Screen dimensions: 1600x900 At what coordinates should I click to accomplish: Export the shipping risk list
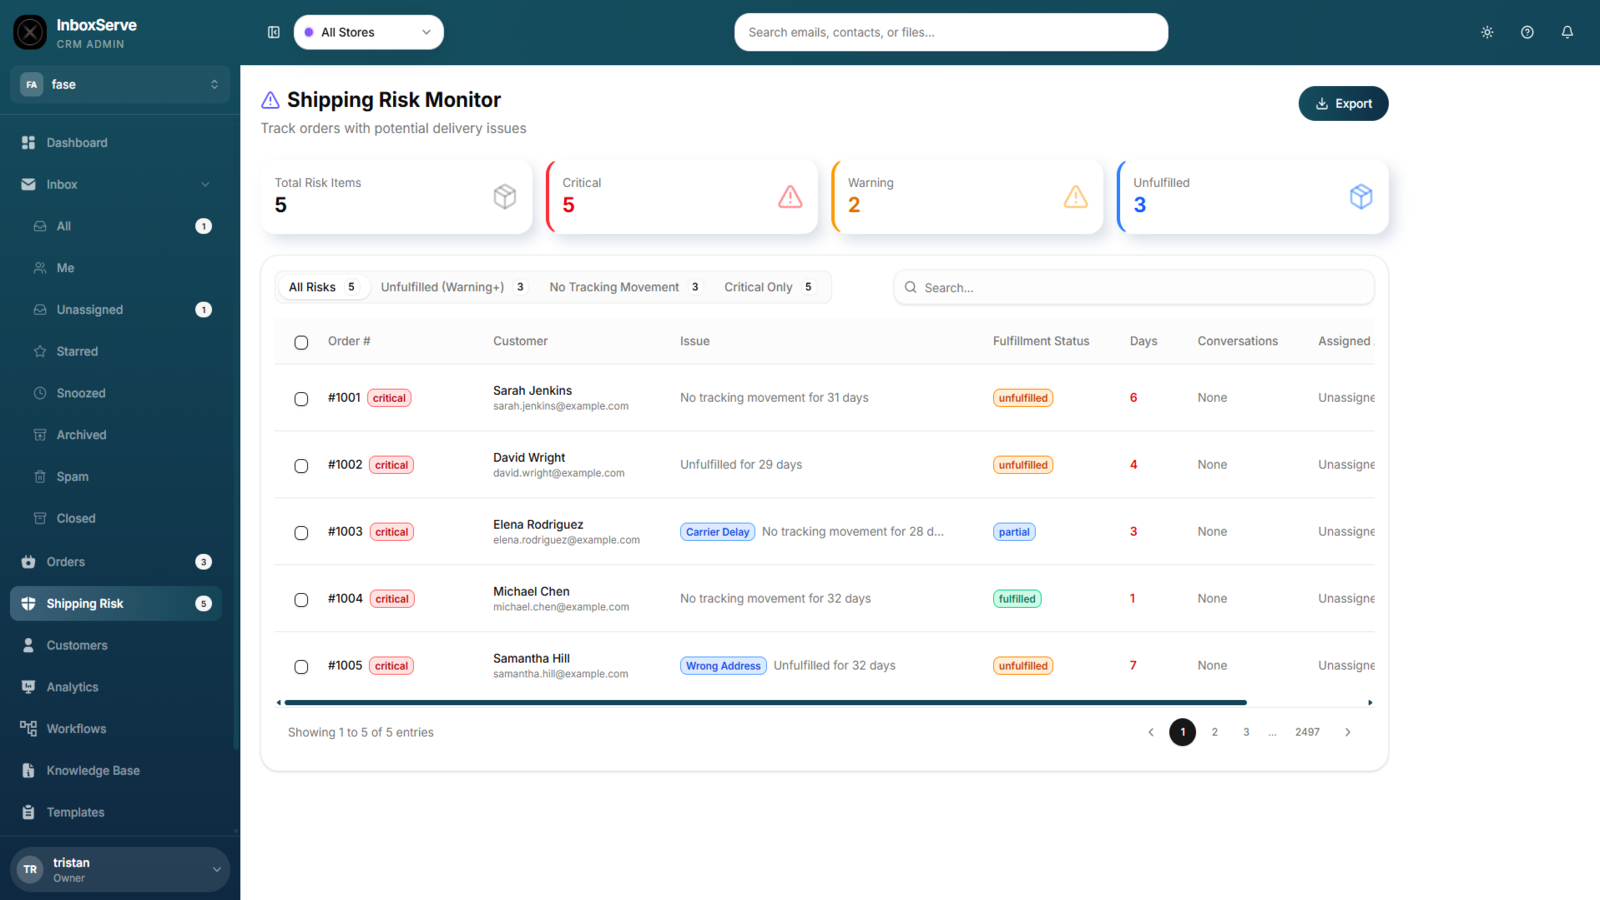1343,104
